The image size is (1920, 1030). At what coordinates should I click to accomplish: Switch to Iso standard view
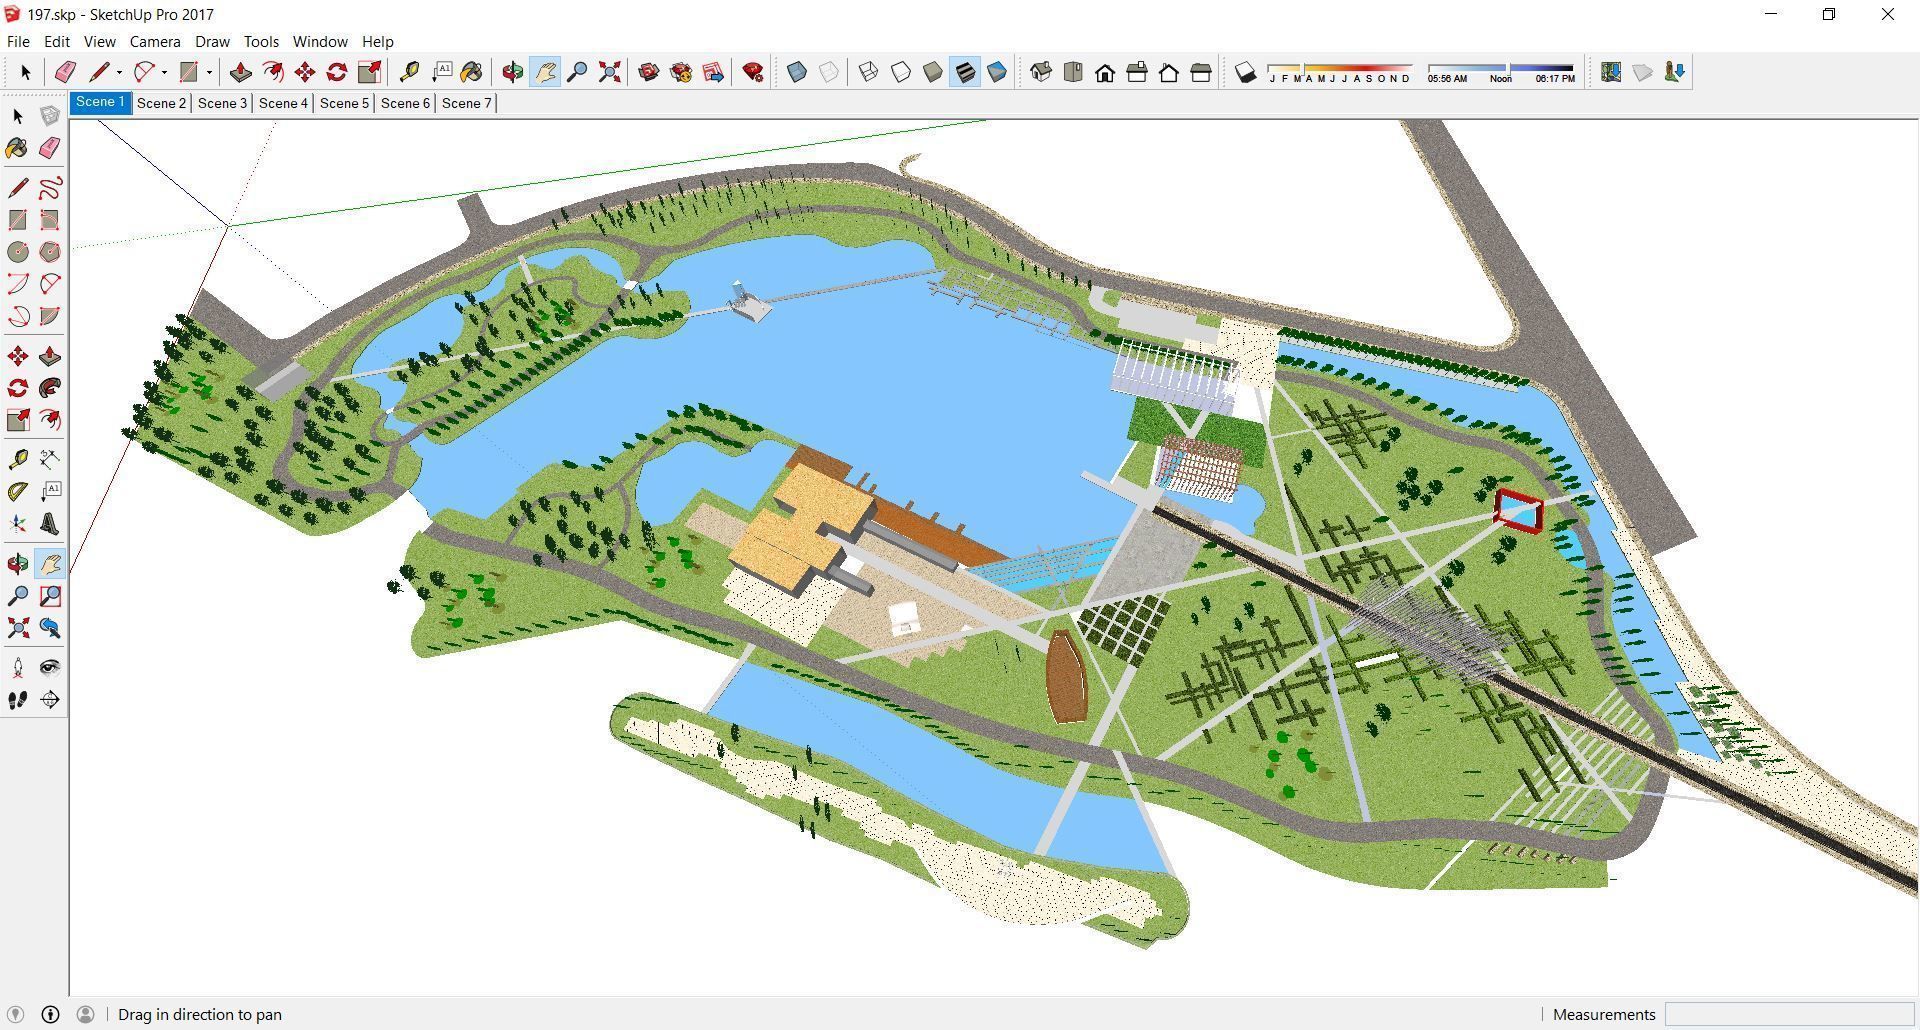pyautogui.click(x=1041, y=72)
